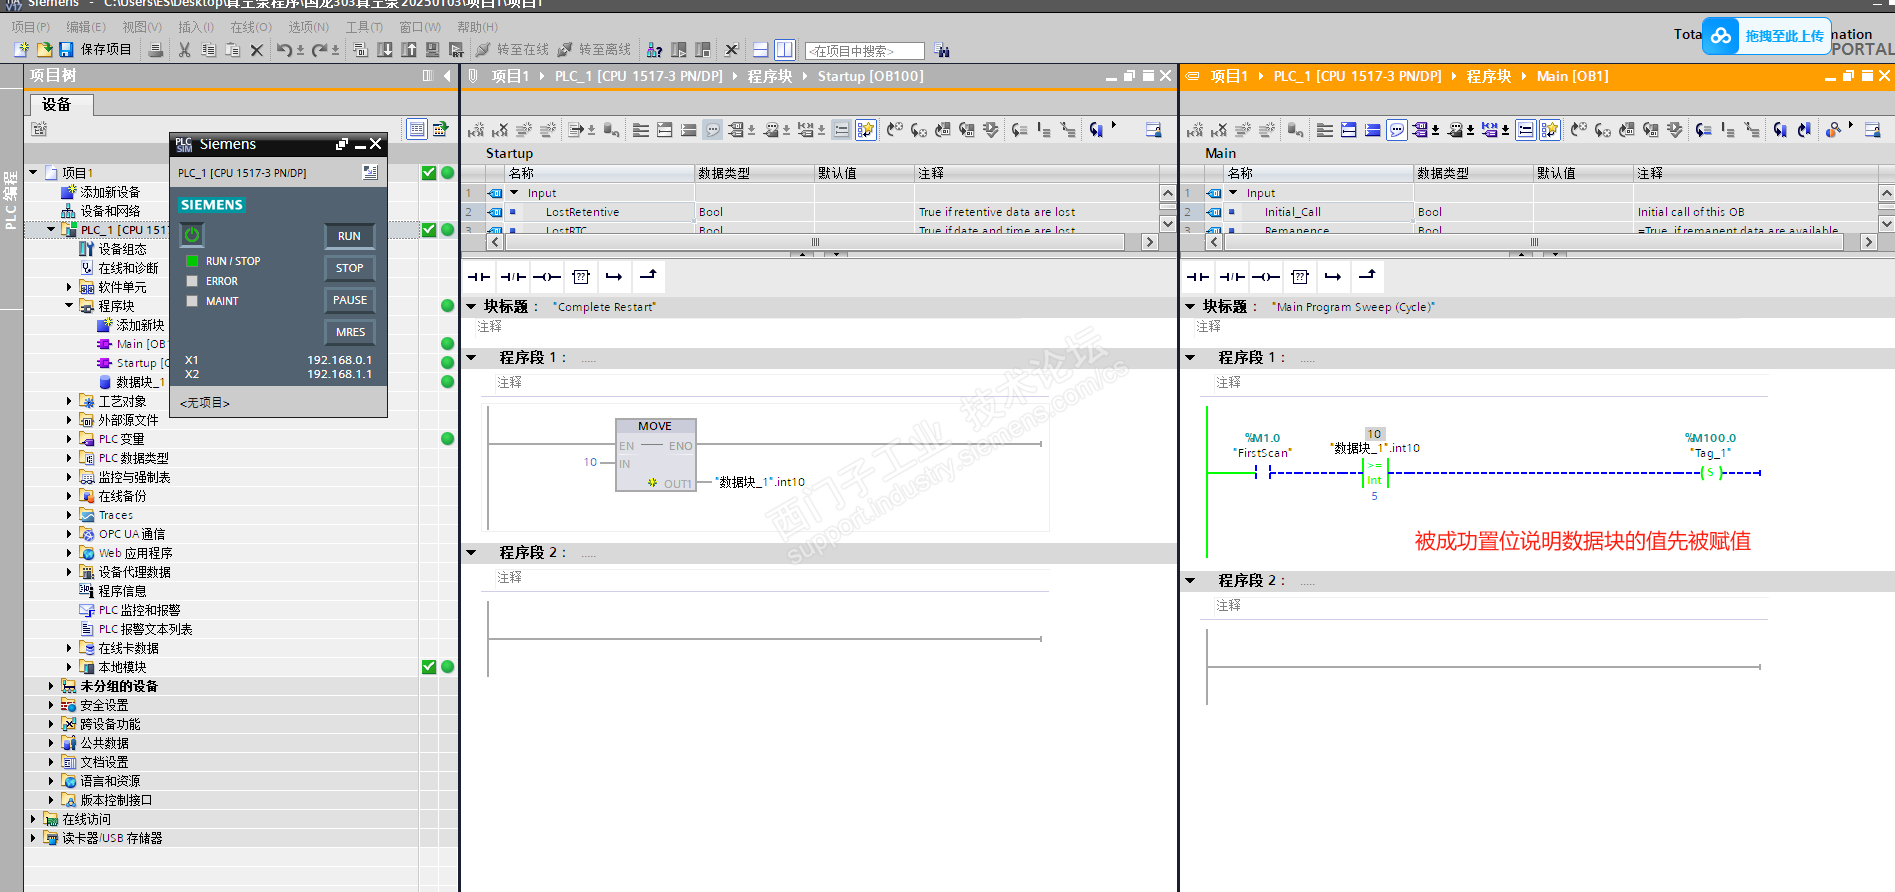Expand the 未分组的设备 node
1895x892 pixels.
pos(51,686)
